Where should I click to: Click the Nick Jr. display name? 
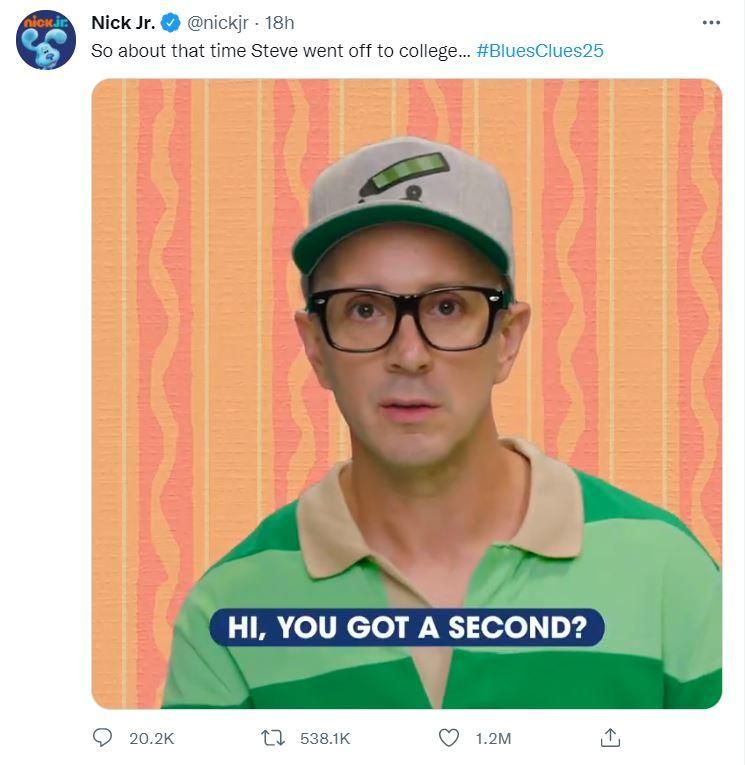[123, 23]
